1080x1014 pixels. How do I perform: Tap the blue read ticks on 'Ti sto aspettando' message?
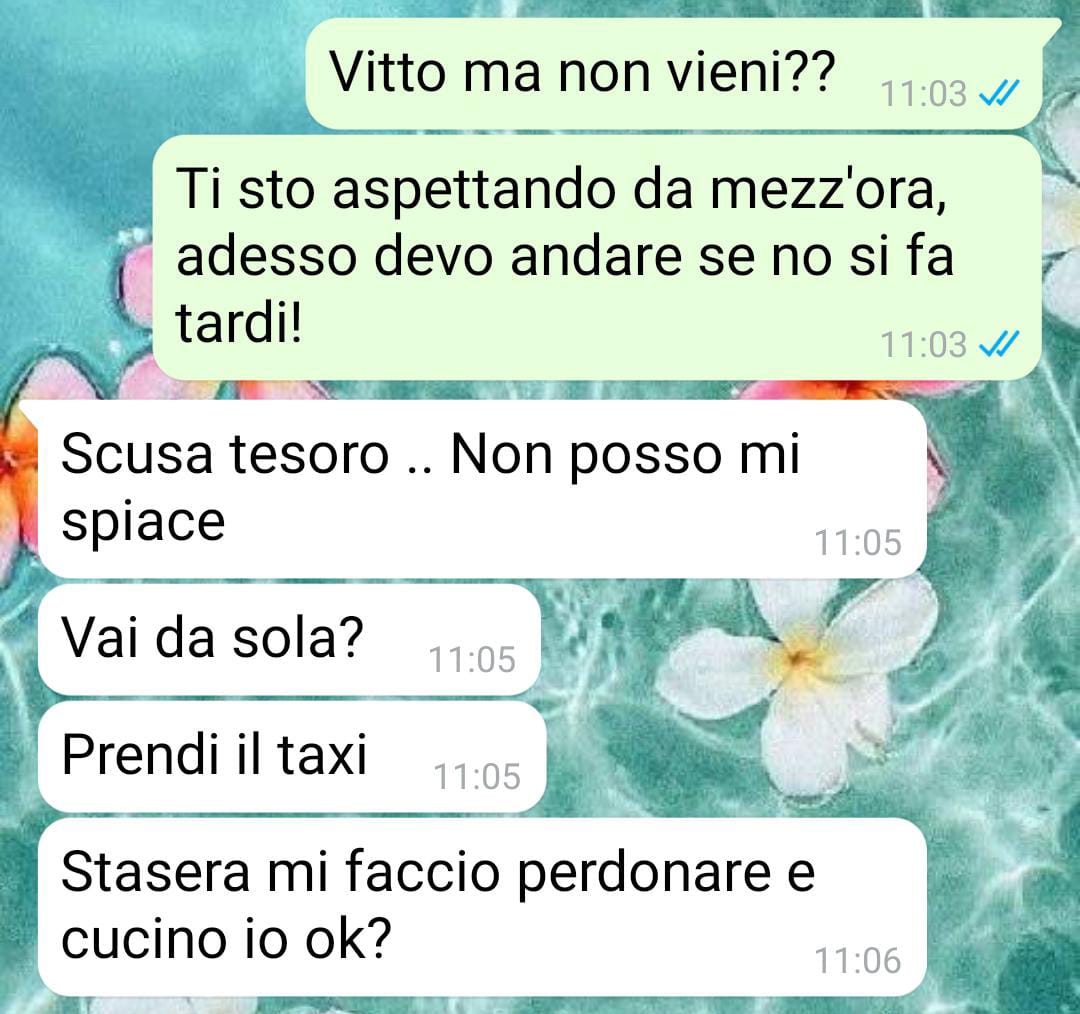[999, 344]
